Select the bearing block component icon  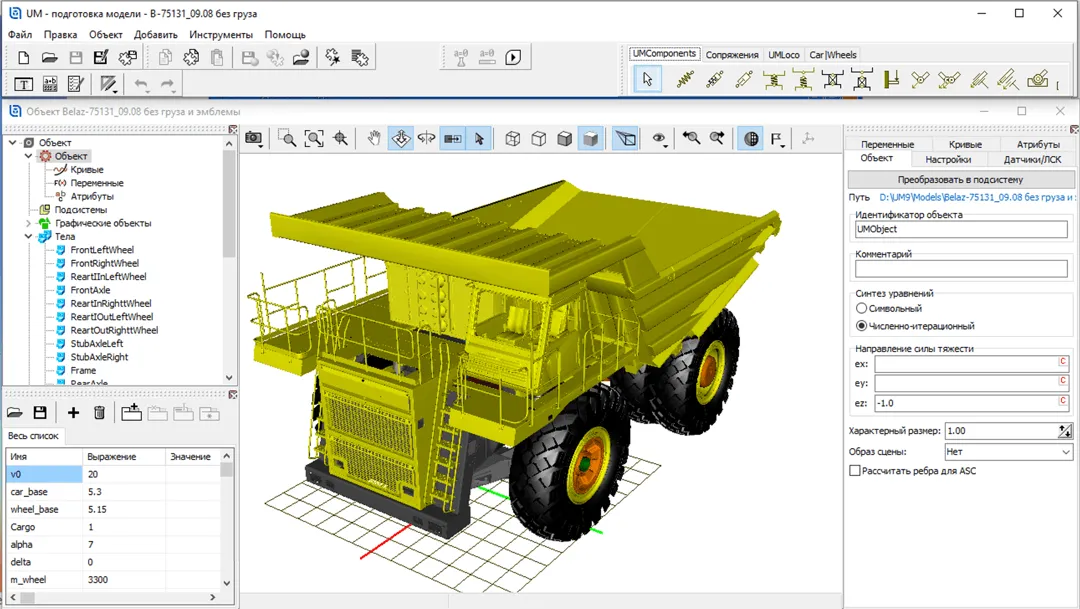click(x=1039, y=80)
